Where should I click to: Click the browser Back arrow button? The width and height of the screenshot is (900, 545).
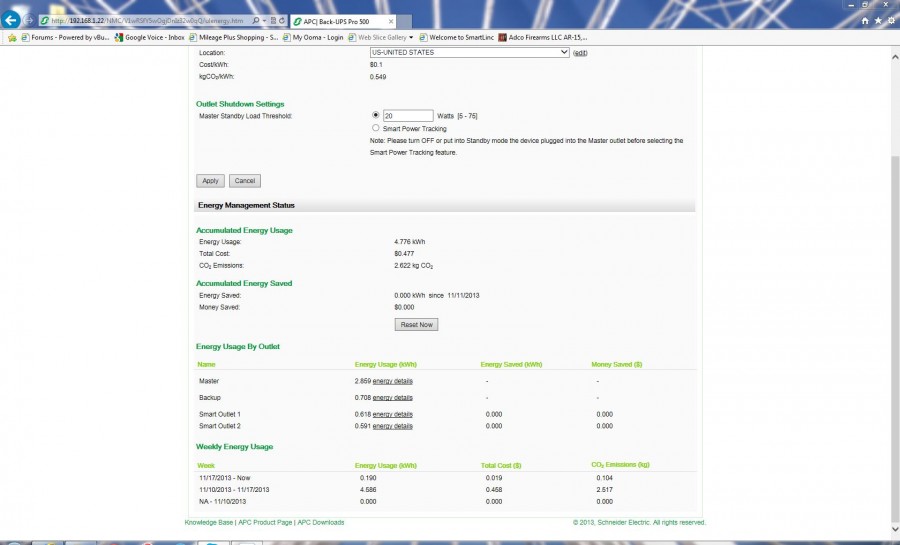[x=12, y=20]
